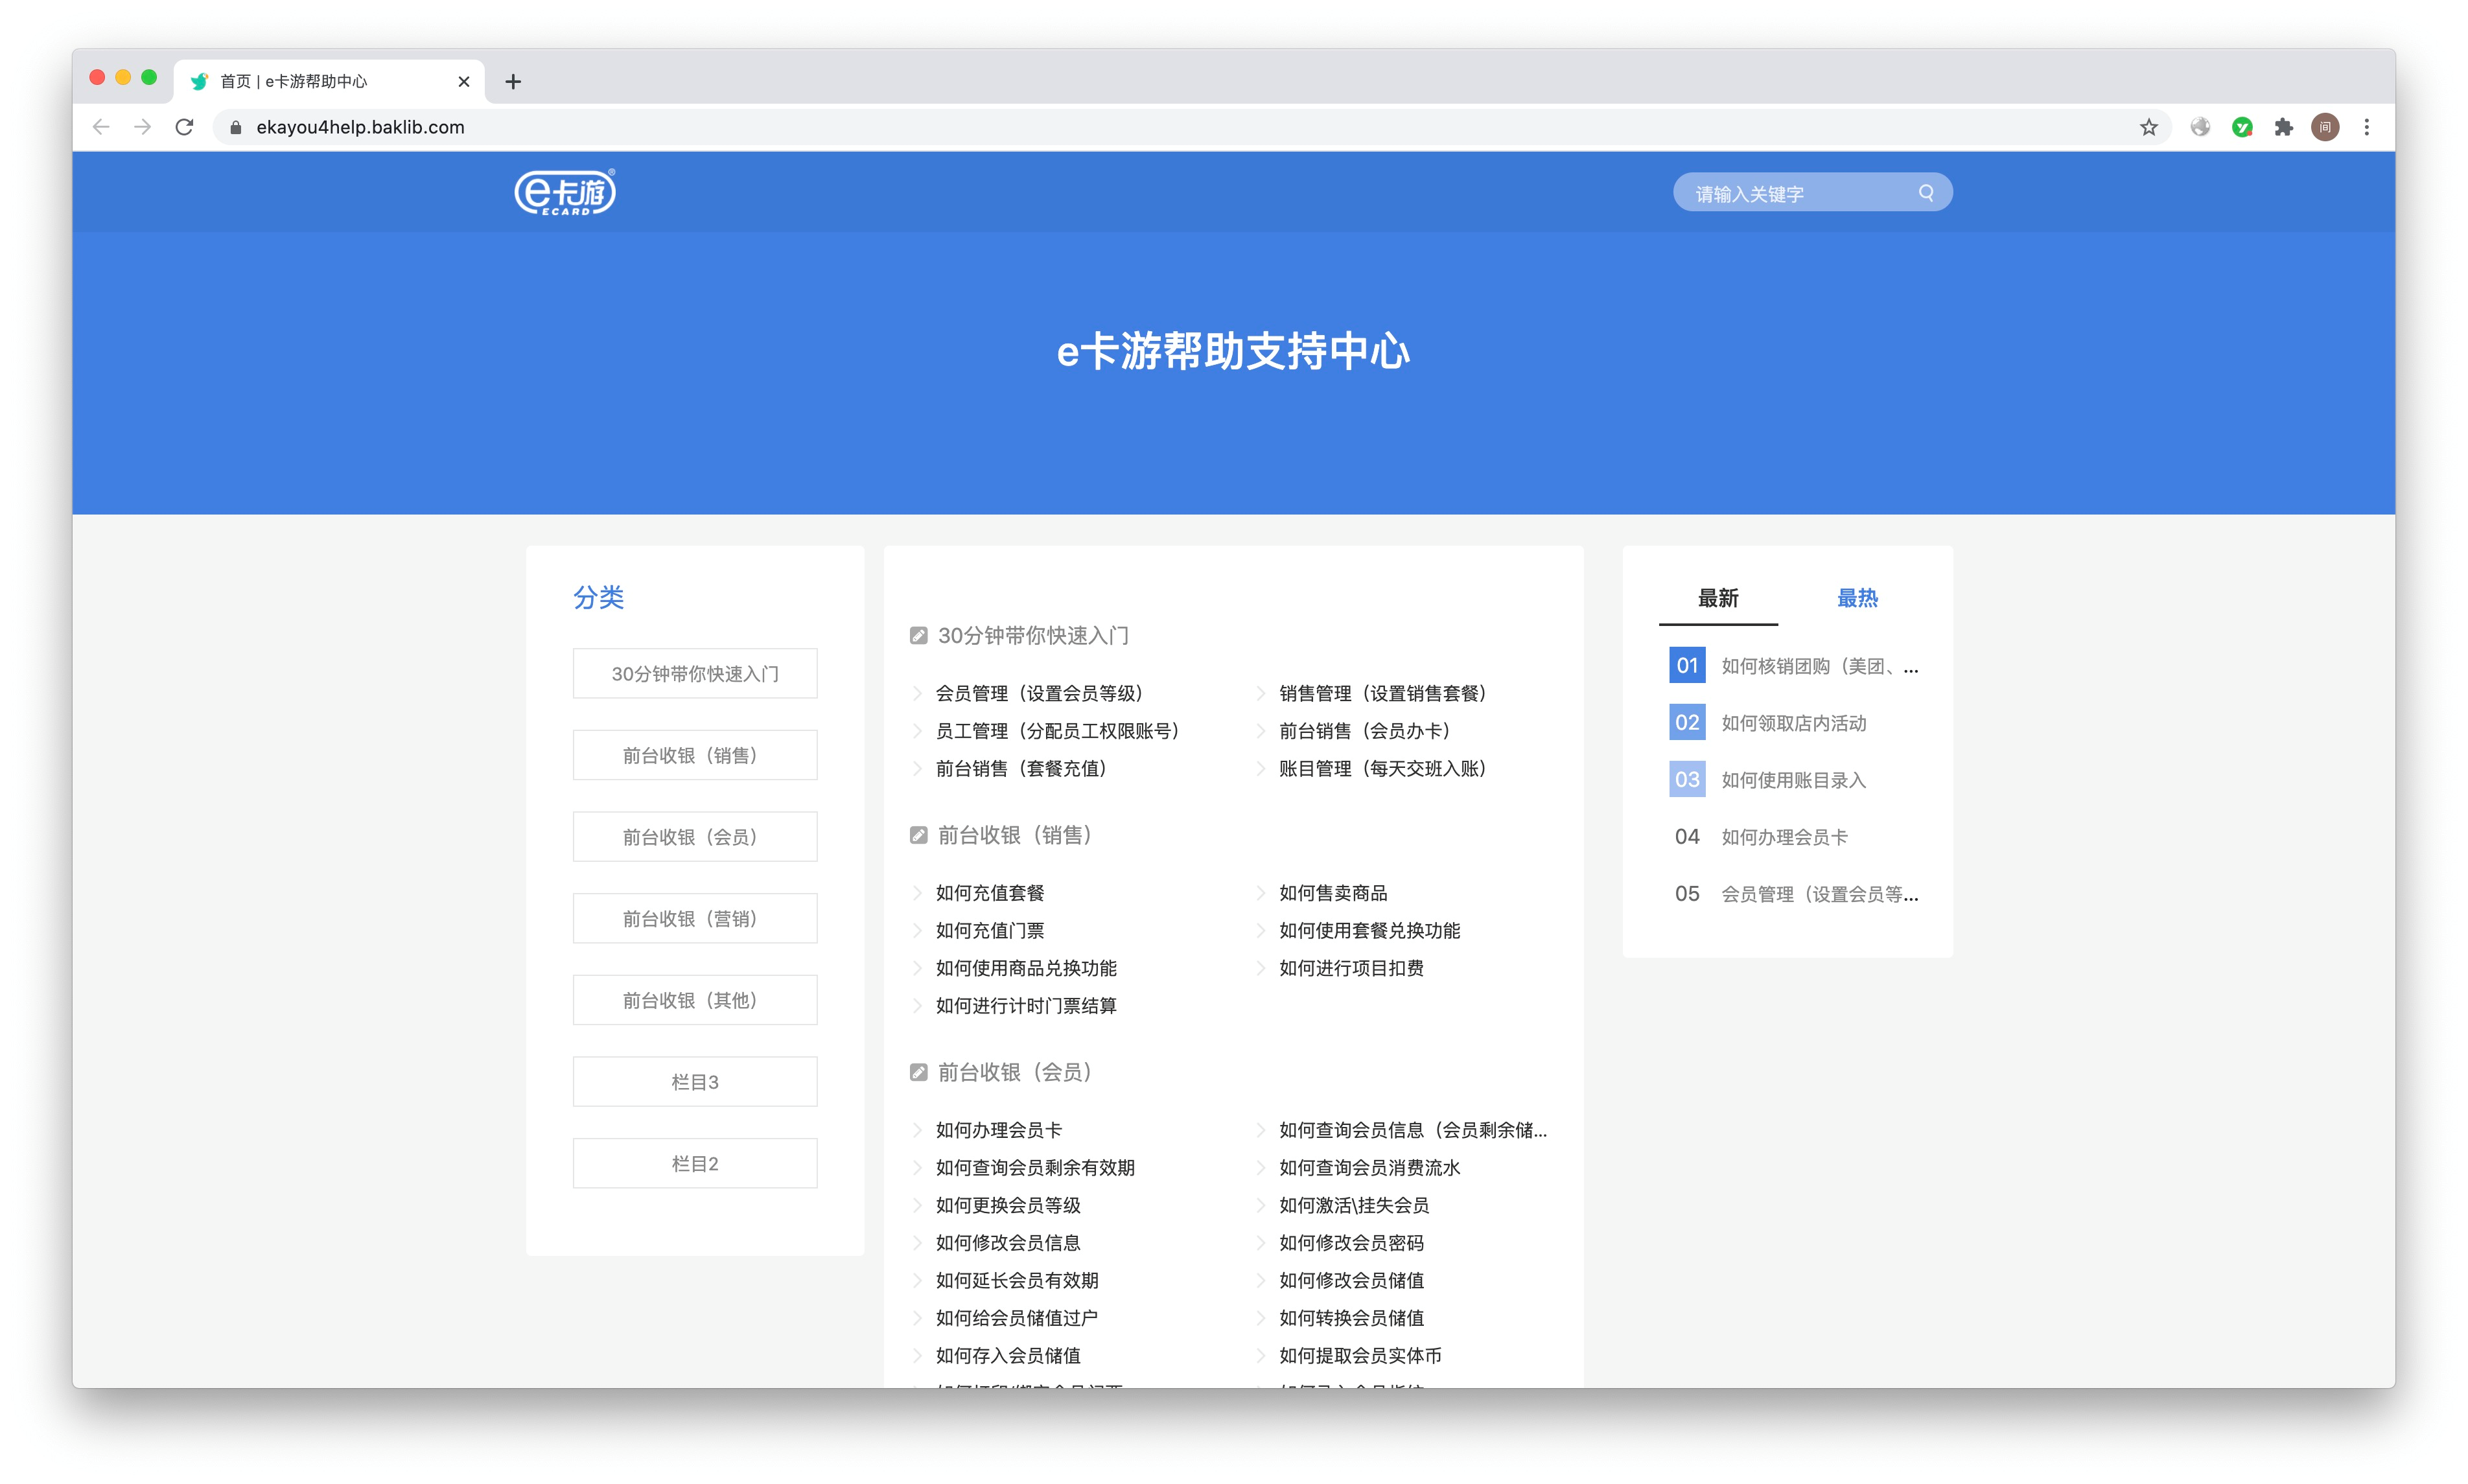Image resolution: width=2468 pixels, height=1484 pixels.
Task: Click the green checkmark extension icon
Action: pyautogui.click(x=2242, y=127)
